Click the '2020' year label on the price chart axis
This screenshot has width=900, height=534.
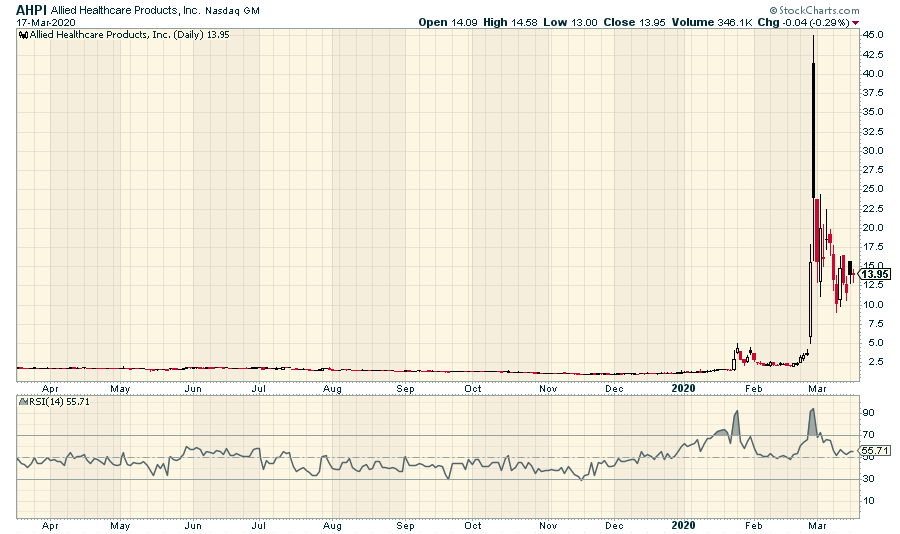pos(684,389)
